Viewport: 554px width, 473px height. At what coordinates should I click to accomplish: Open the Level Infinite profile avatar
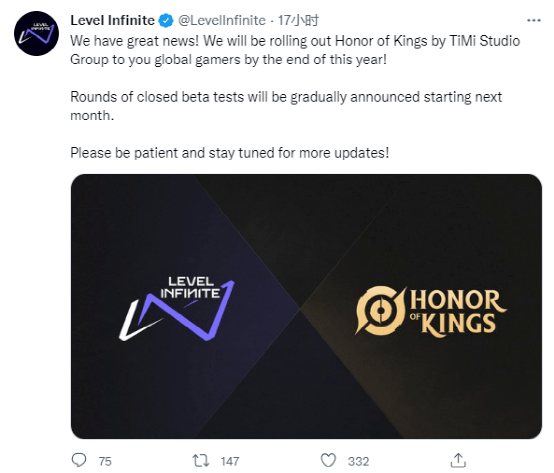click(x=36, y=34)
